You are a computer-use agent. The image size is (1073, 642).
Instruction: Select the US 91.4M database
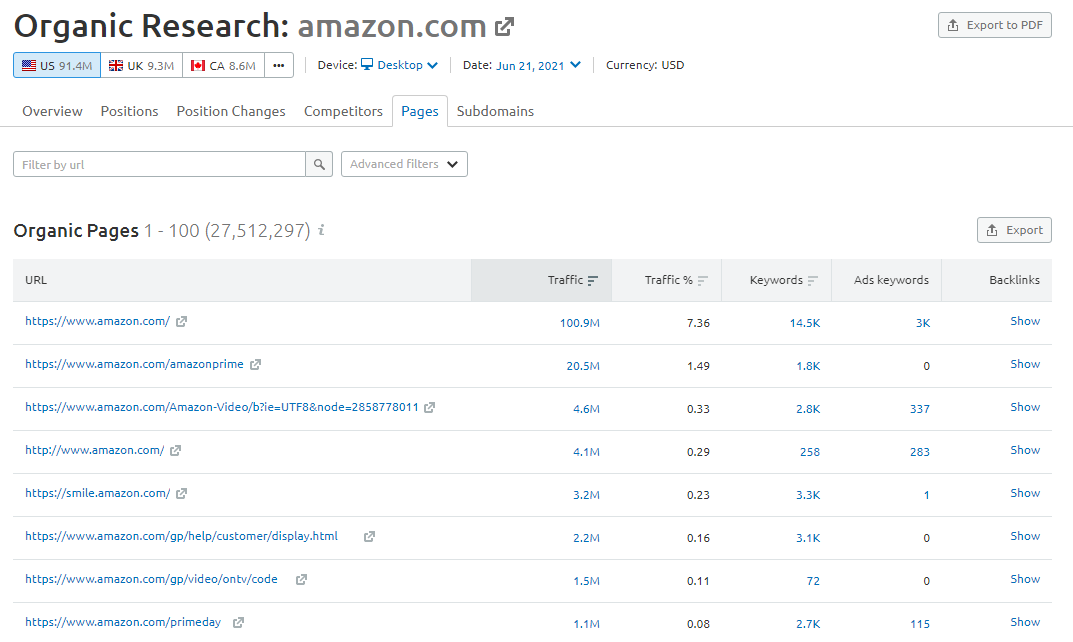57,66
